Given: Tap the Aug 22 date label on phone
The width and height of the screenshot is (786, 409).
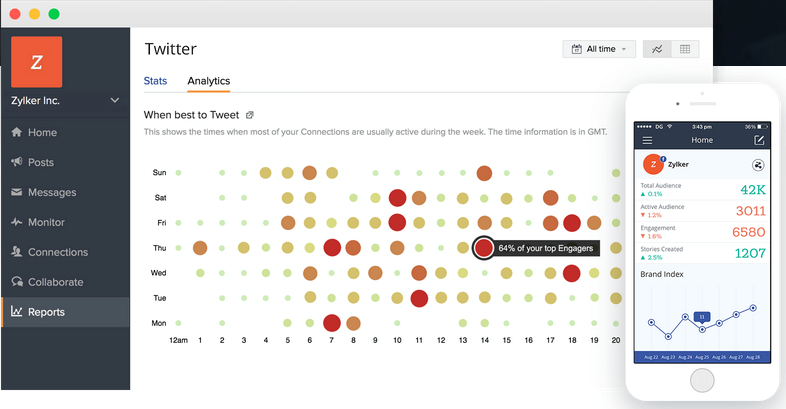Looking at the screenshot, I should 651,357.
